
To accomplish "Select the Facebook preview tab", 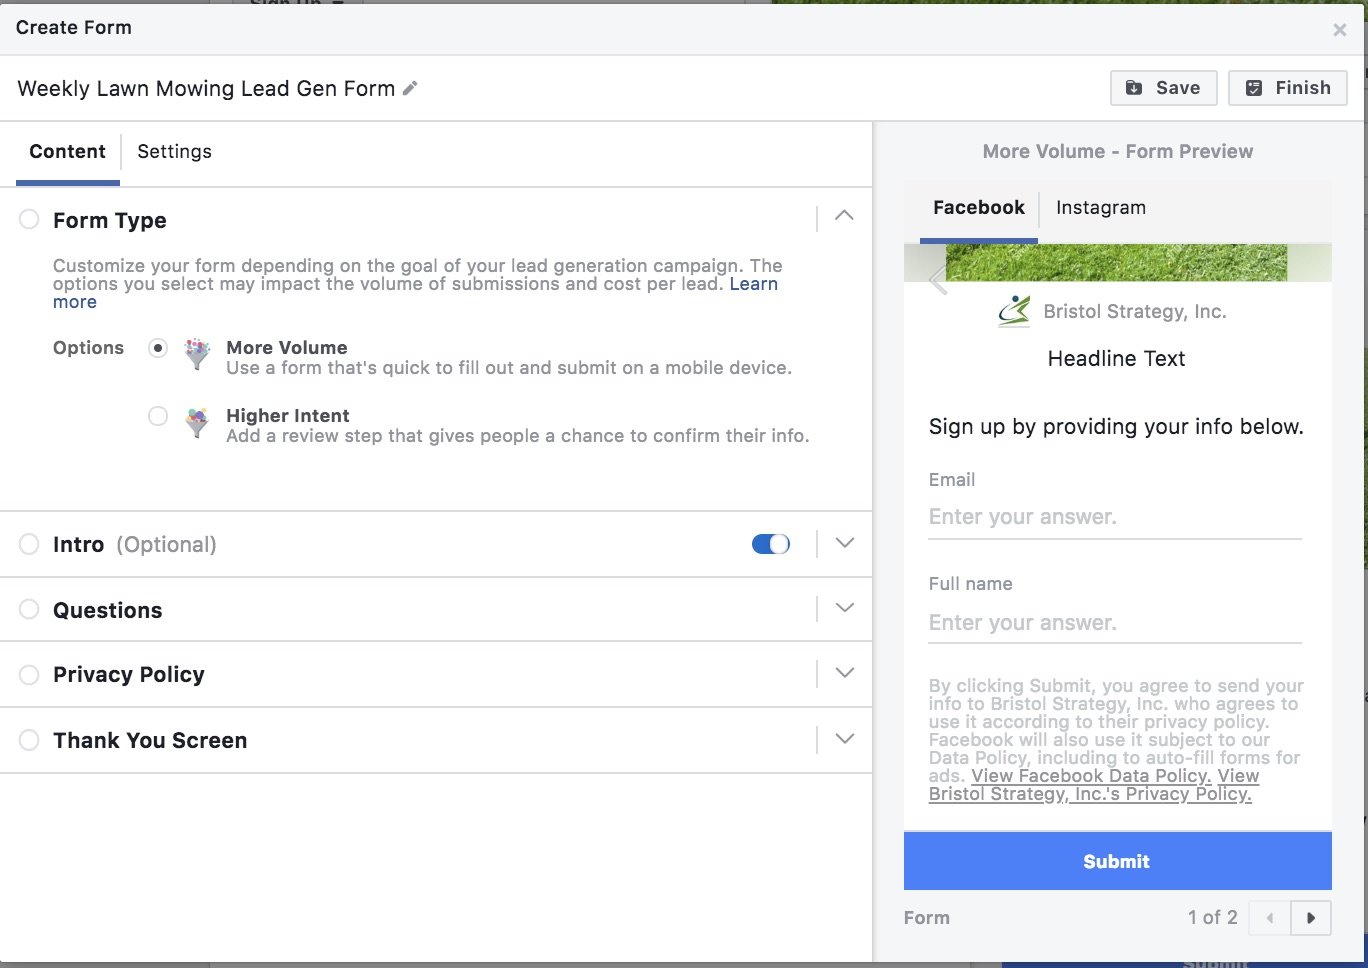I will 979,208.
